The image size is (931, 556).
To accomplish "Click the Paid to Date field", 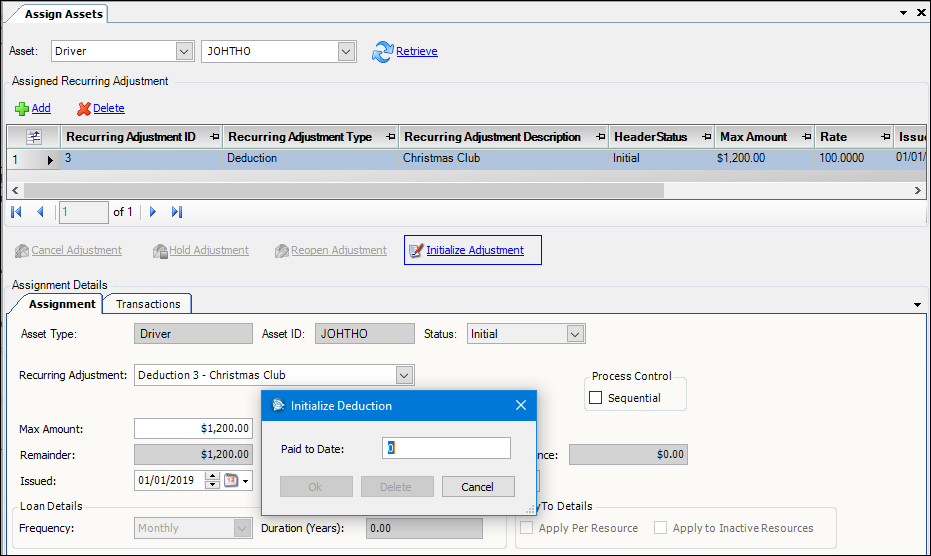I will click(x=446, y=449).
